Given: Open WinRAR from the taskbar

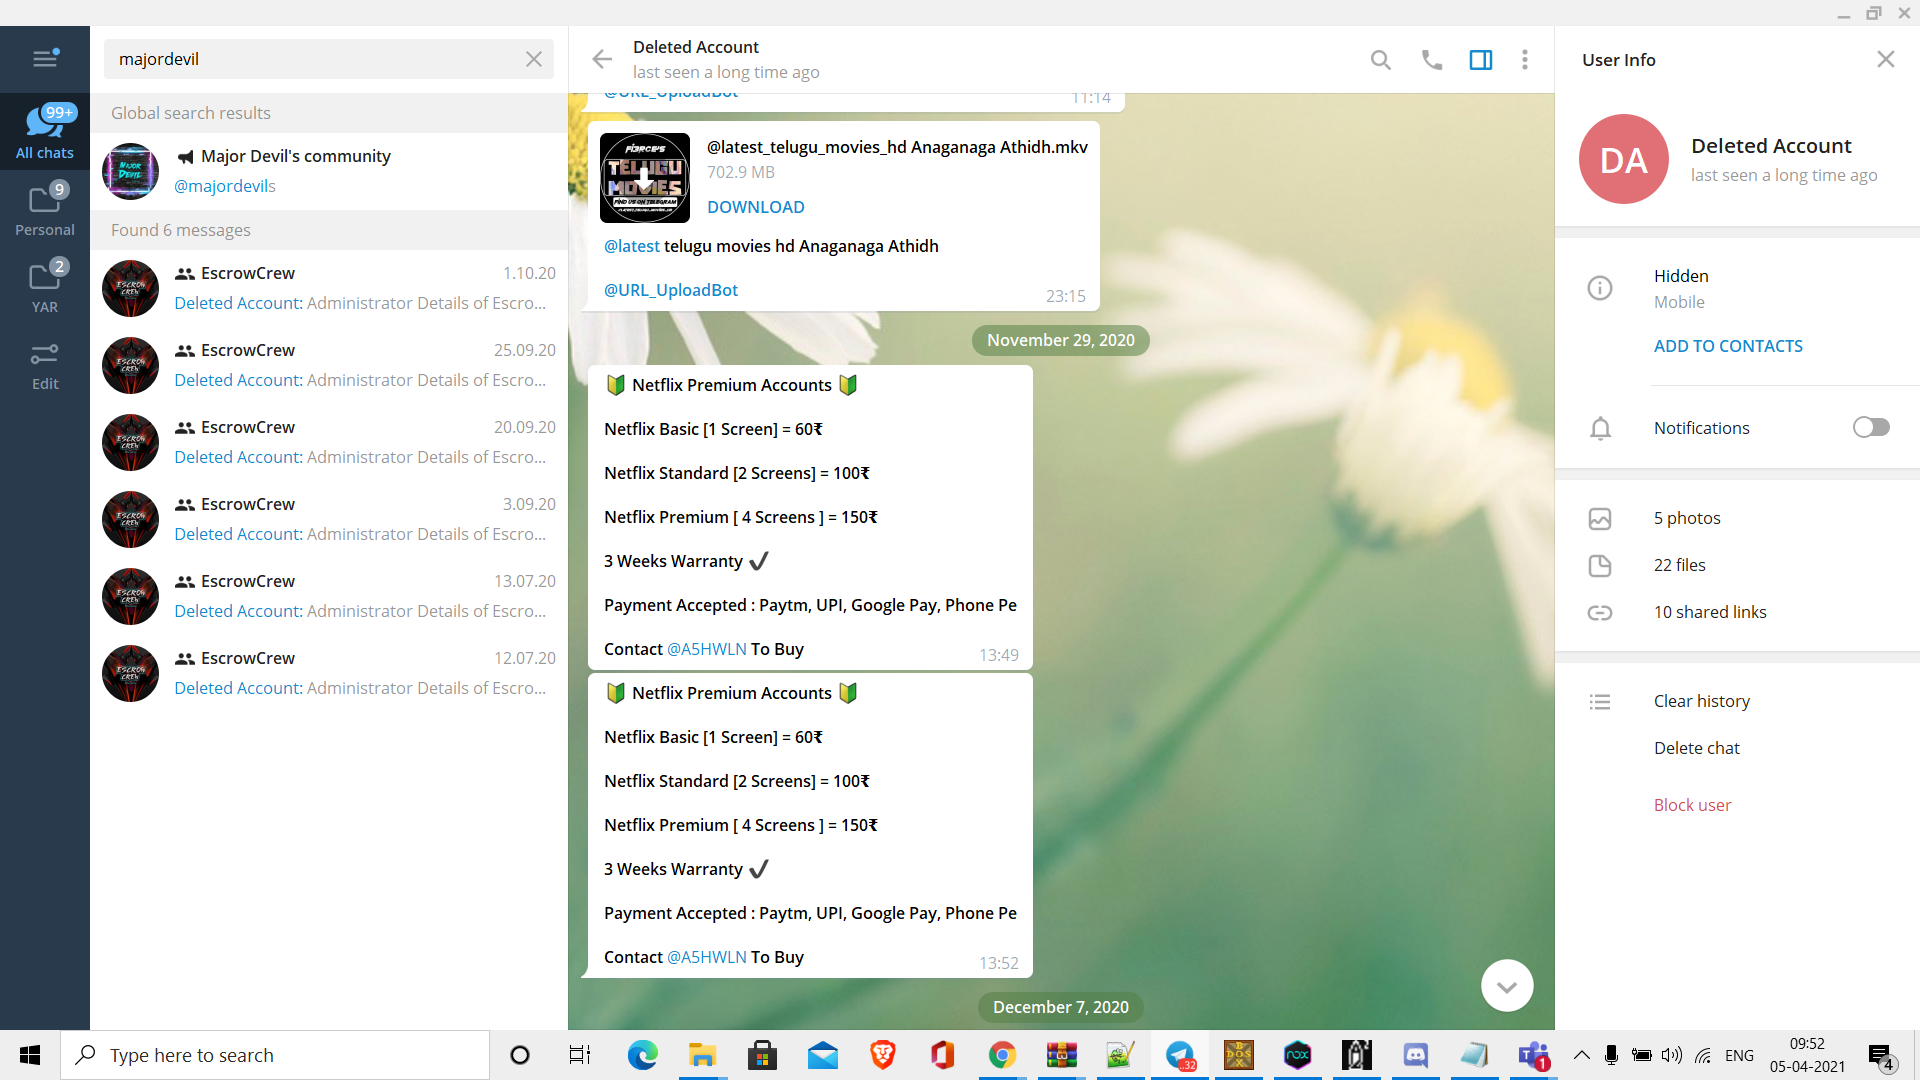Looking at the screenshot, I should 1061,1055.
